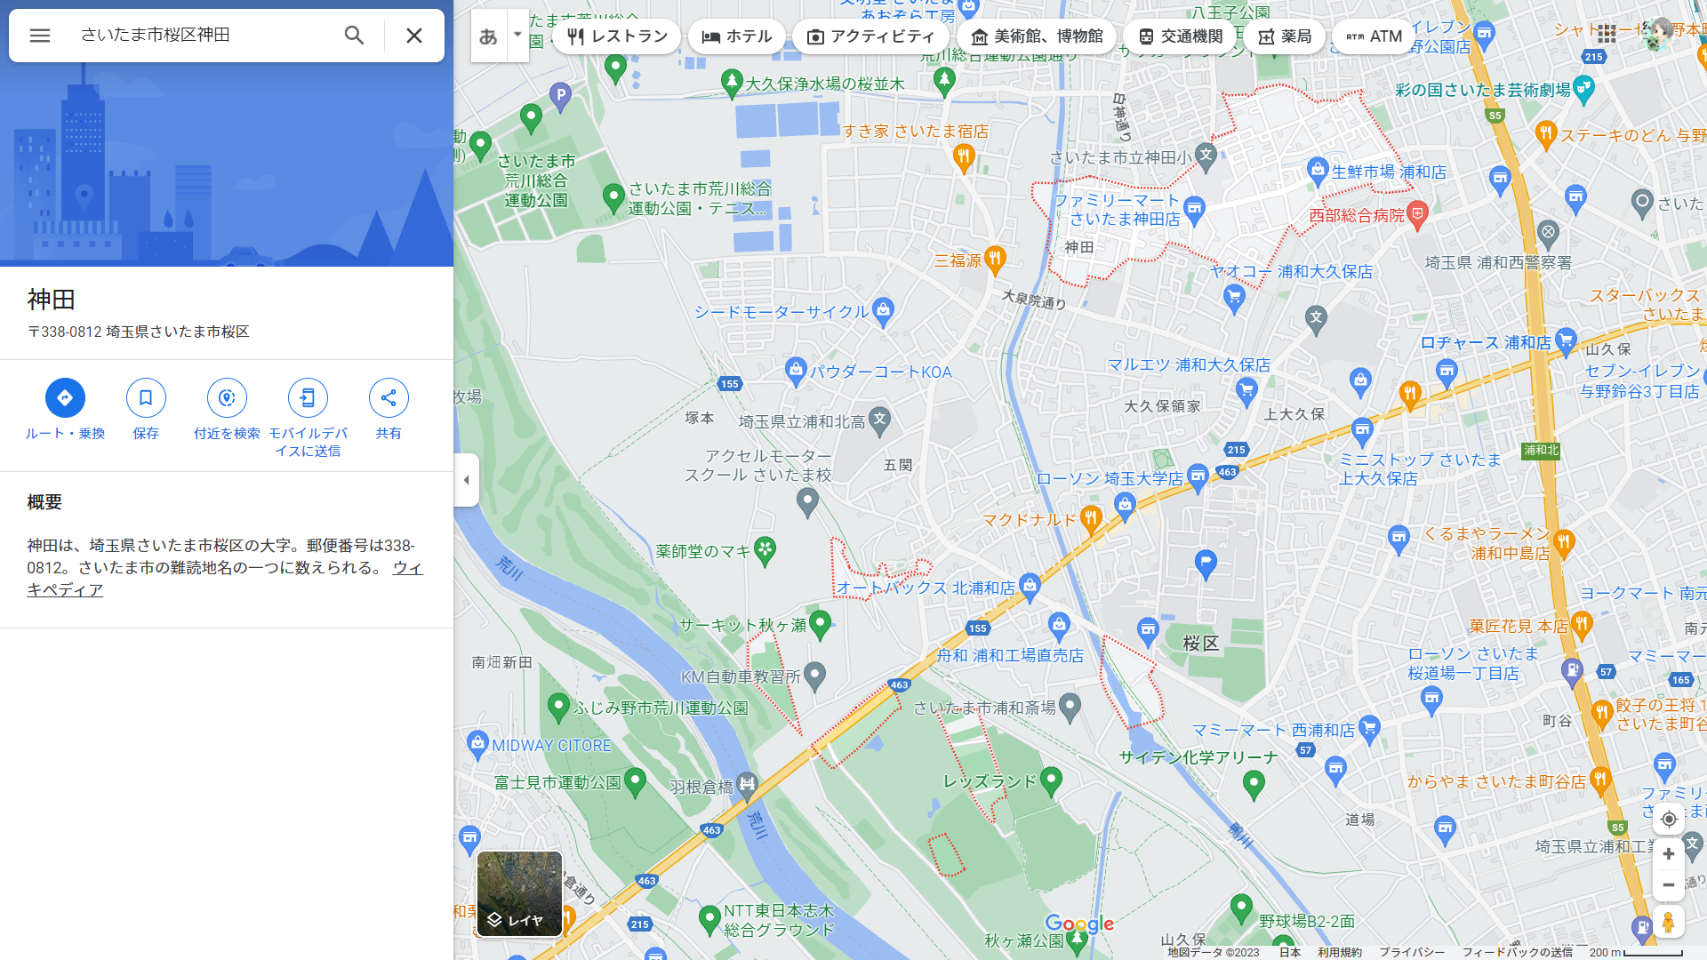Viewport: 1707px width, 960px height.
Task: Select the 薬師堂のマキ attraction pin
Action: (765, 550)
